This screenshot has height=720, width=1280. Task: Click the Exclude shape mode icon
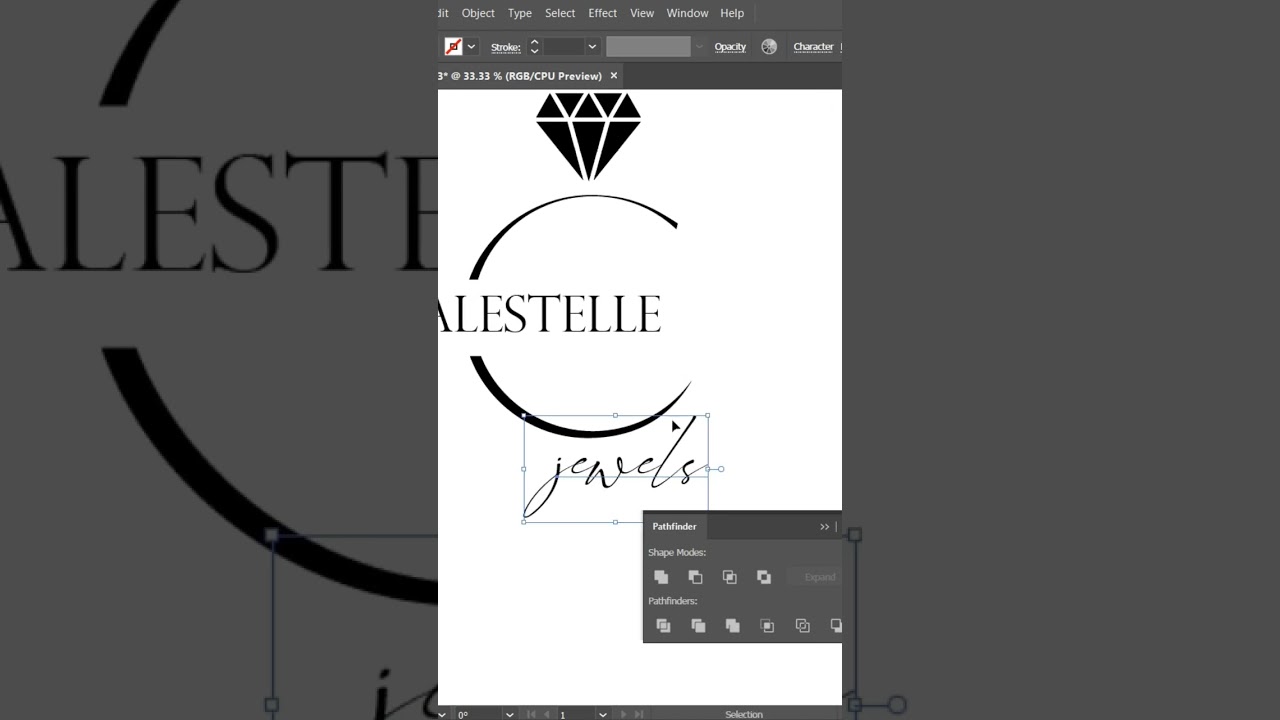[764, 577]
